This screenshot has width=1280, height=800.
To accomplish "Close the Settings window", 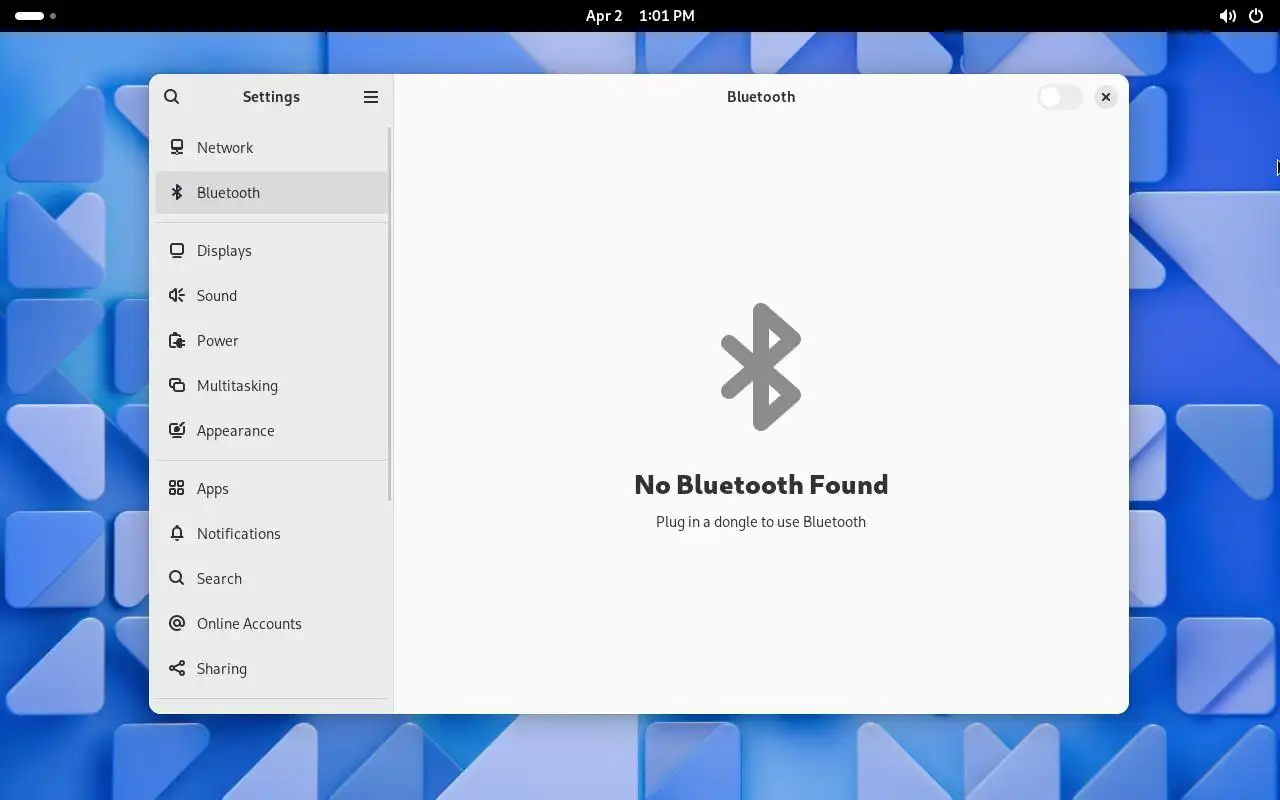I will 1105,97.
